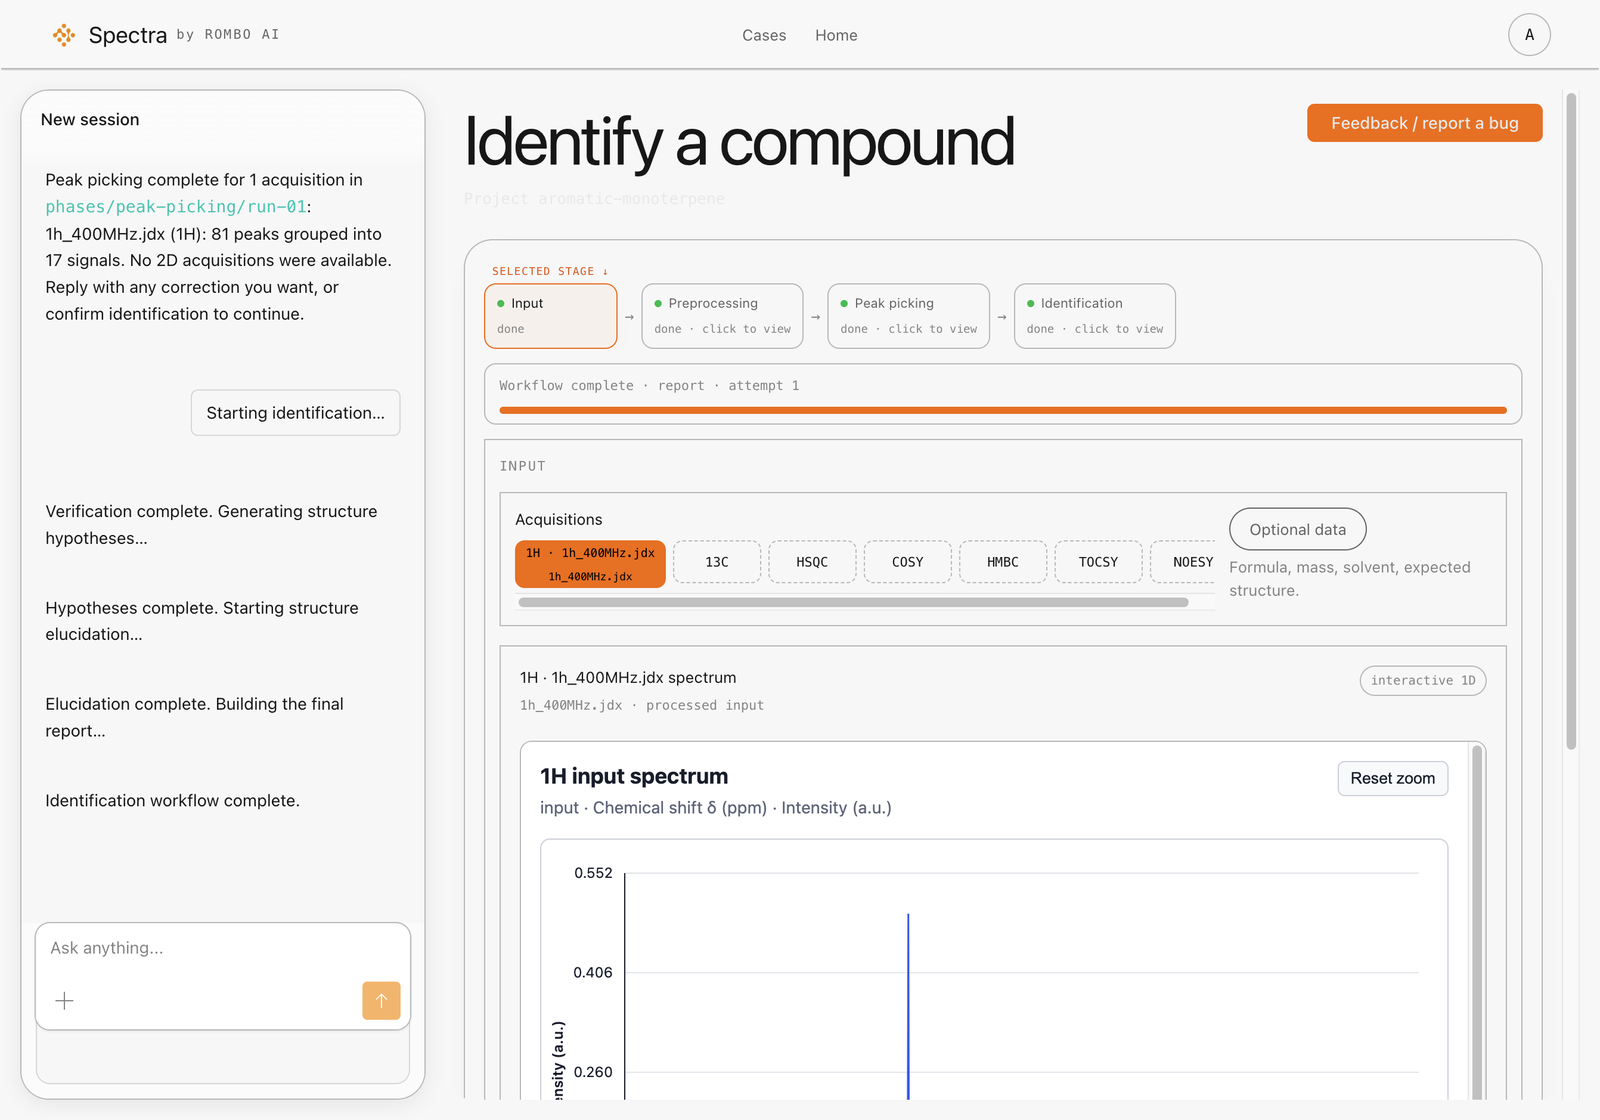Click the Spectra logo icon
Screen dimensions: 1600x1120
64,35
